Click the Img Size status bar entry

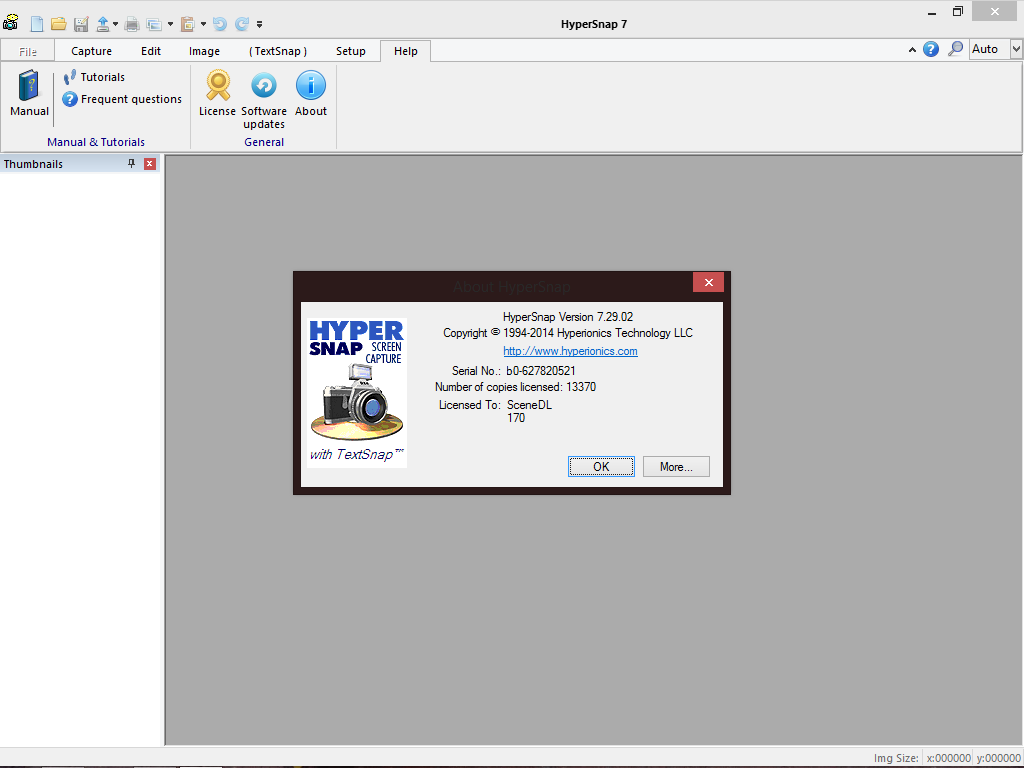pos(896,758)
